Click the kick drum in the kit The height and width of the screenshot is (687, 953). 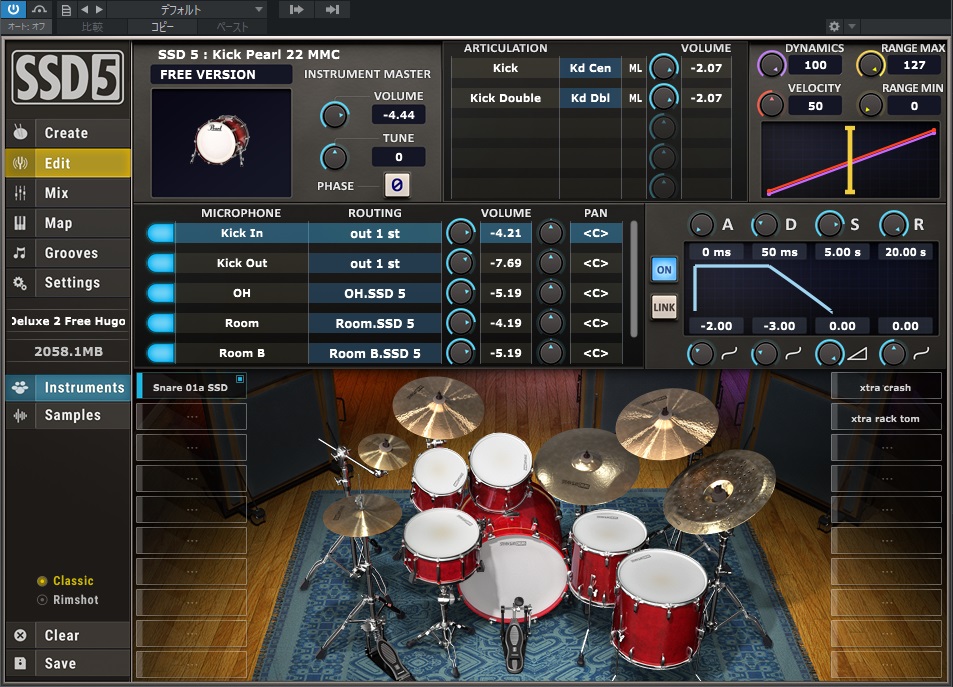click(511, 577)
